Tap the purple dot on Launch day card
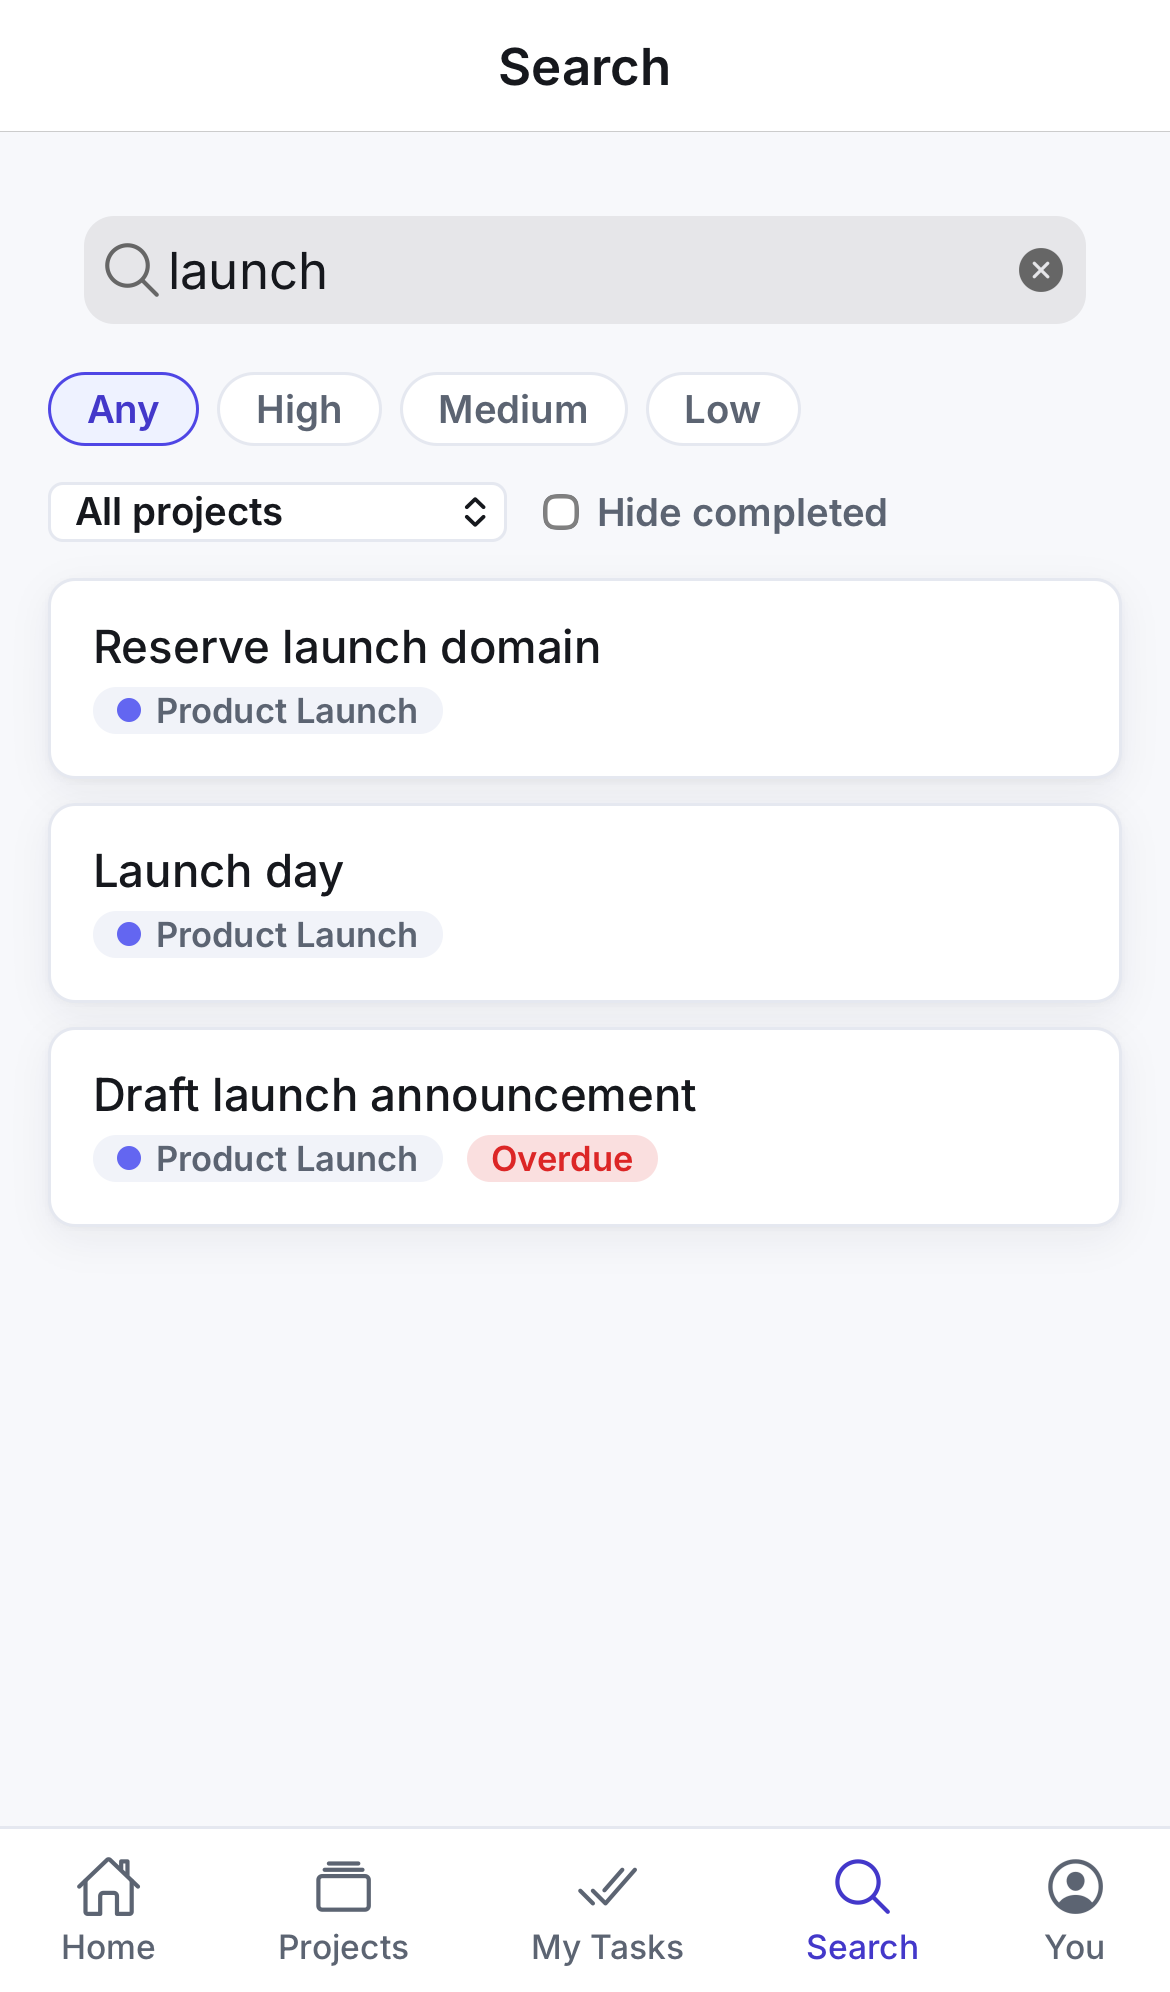The height and width of the screenshot is (1992, 1170). (x=129, y=934)
